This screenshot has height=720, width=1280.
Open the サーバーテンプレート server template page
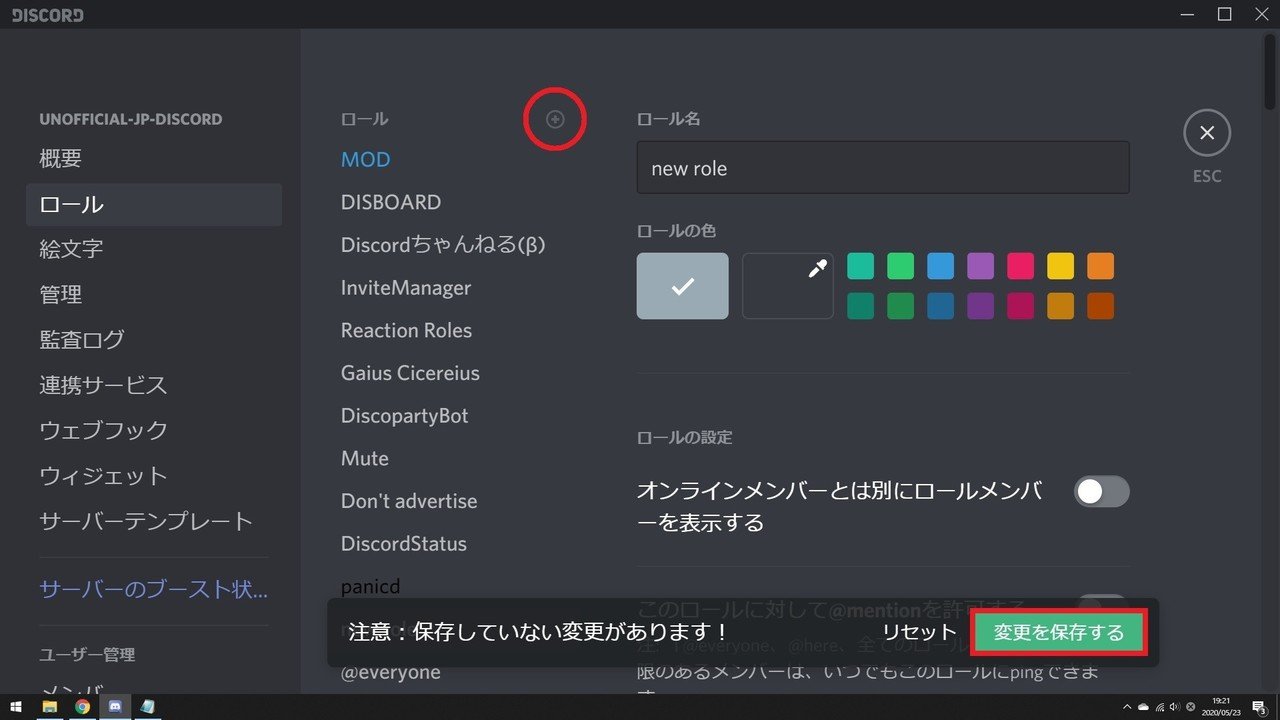tap(155, 521)
